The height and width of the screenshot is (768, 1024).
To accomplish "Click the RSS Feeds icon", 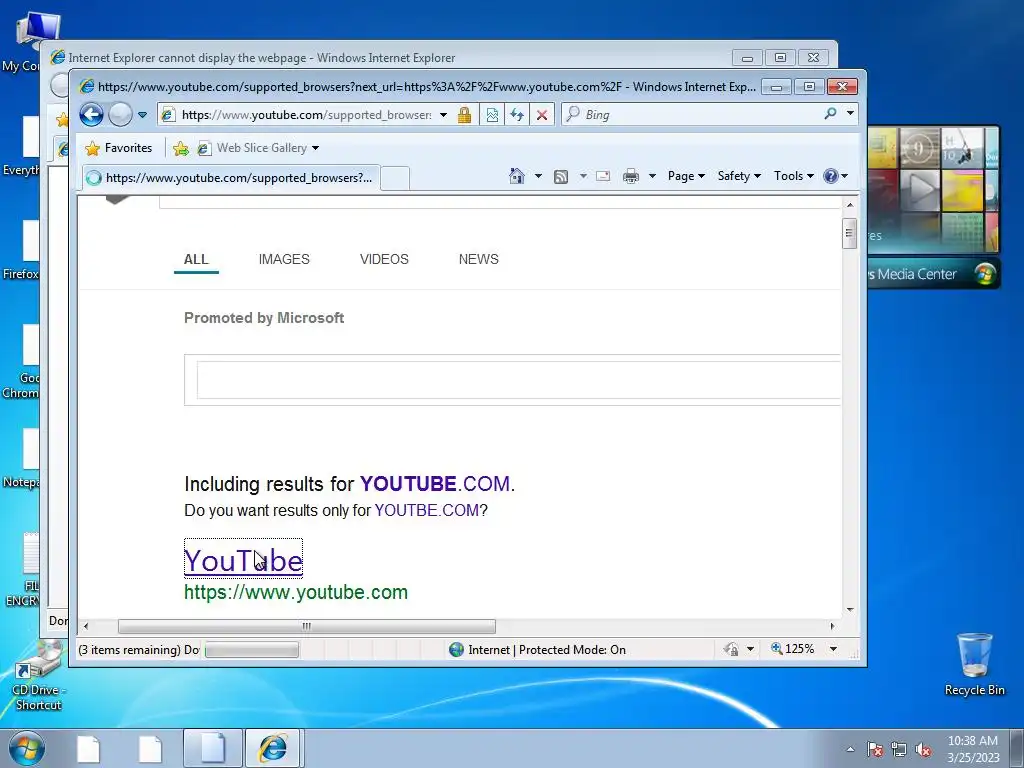I will point(561,176).
